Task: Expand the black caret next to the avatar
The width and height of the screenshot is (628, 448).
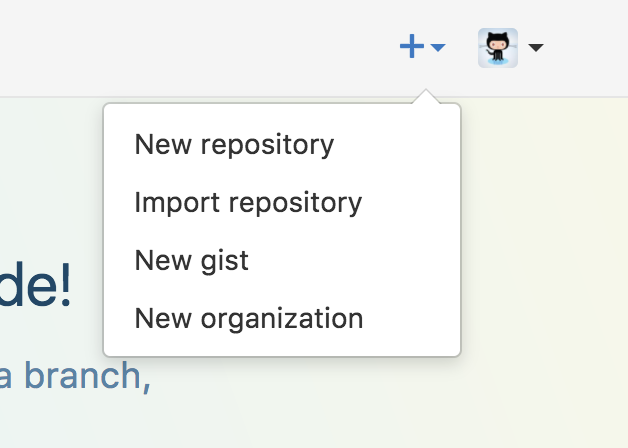Action: pos(536,48)
